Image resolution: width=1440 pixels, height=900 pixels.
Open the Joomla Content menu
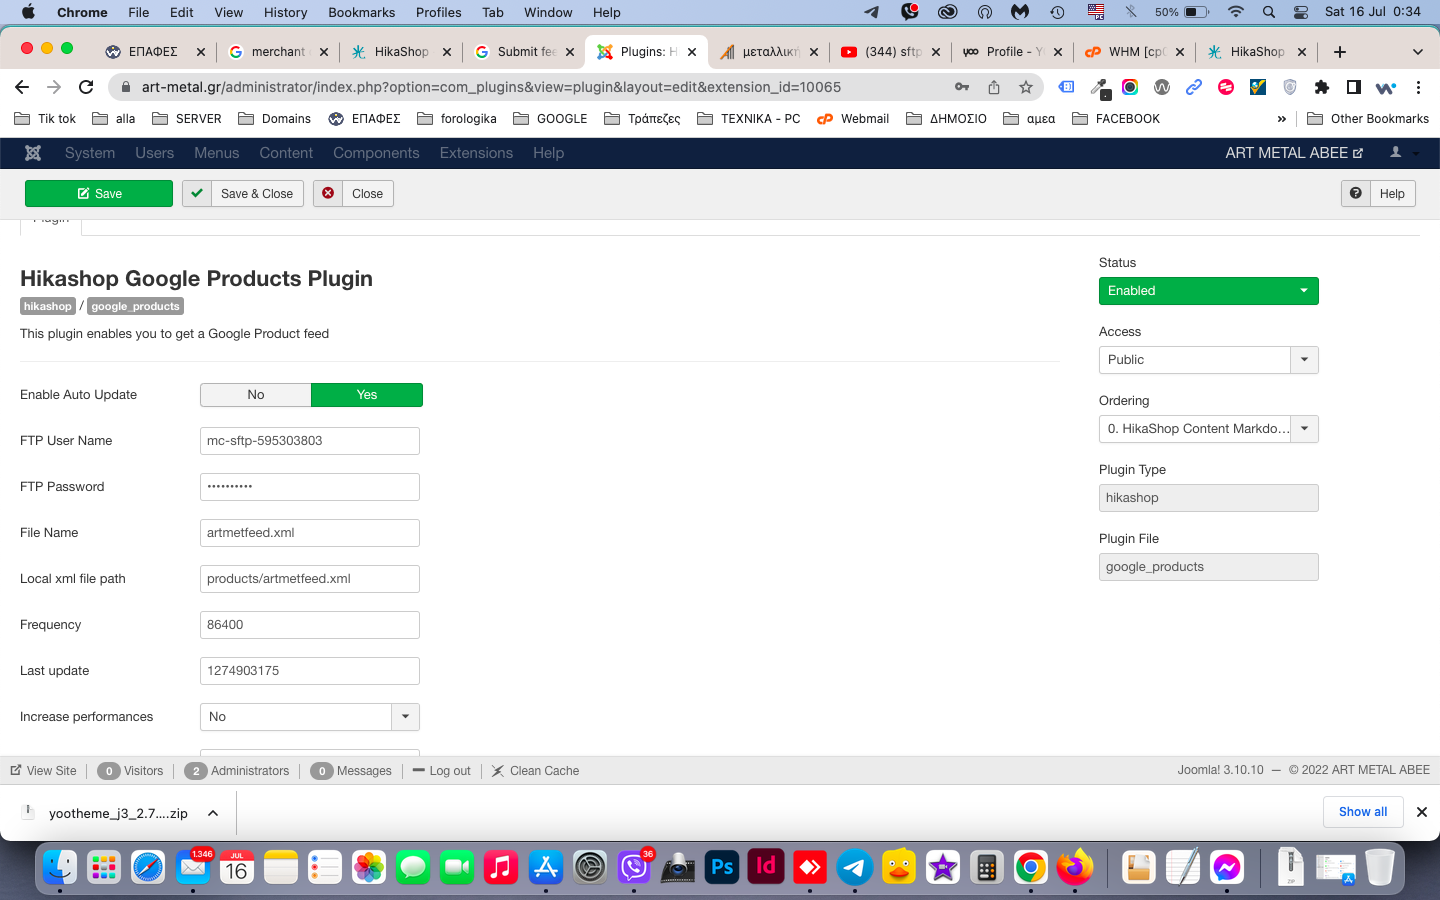pos(286,153)
